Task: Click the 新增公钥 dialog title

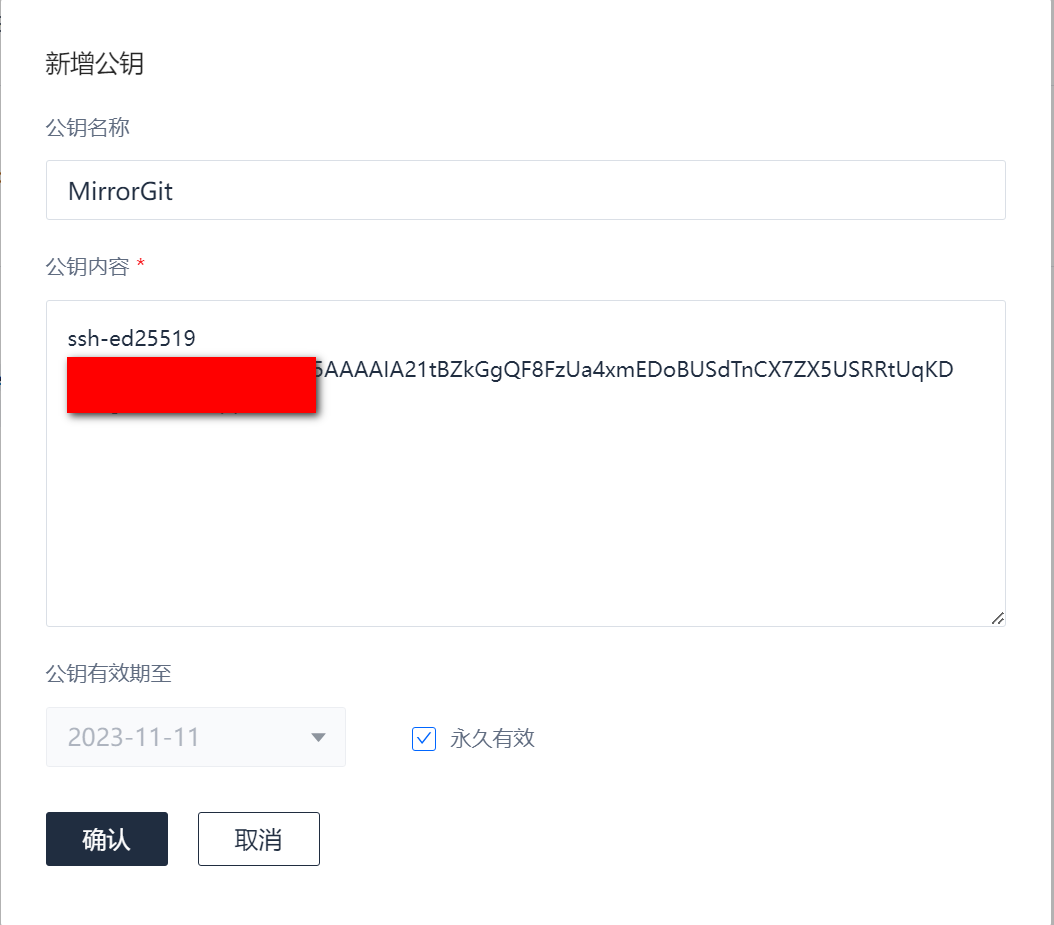Action: pyautogui.click(x=94, y=64)
